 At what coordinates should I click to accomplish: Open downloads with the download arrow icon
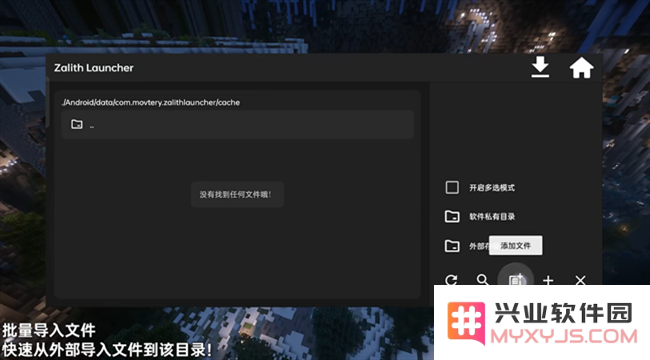tap(540, 68)
